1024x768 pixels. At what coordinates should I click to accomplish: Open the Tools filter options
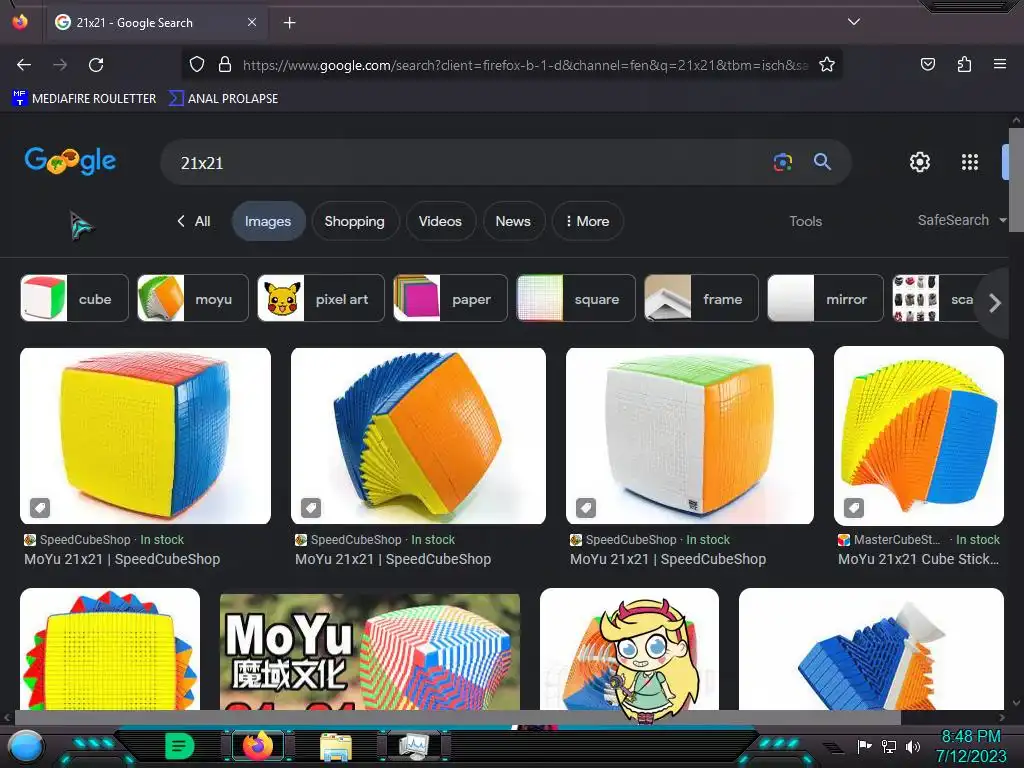coord(805,221)
